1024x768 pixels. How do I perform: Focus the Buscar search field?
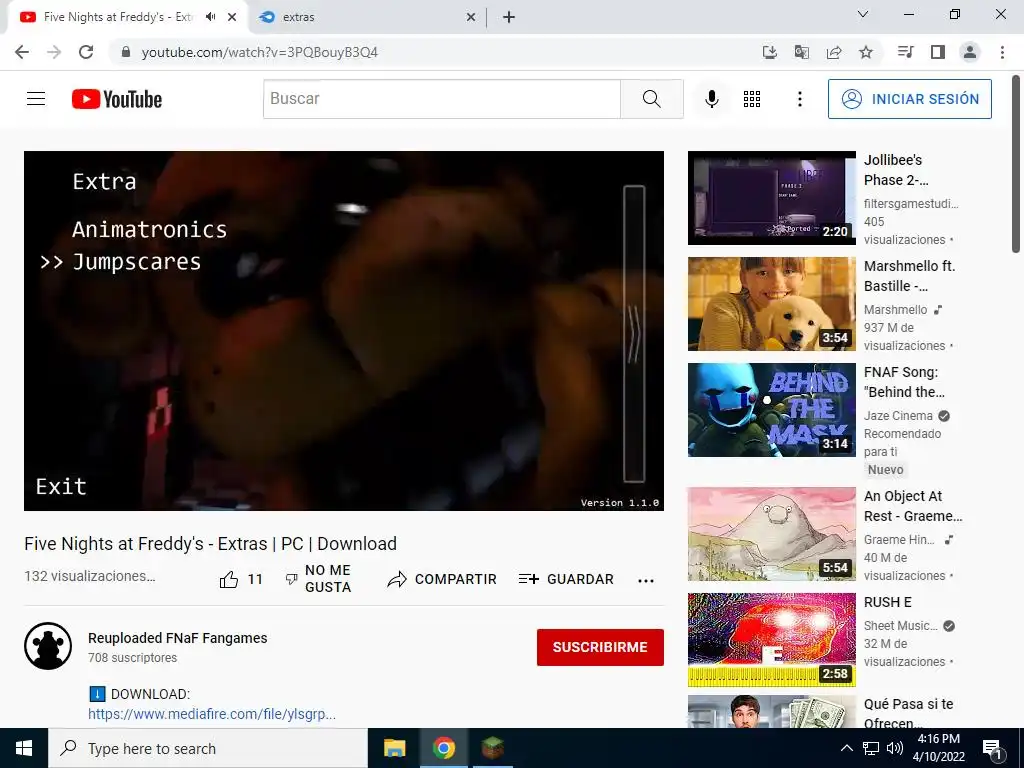pyautogui.click(x=441, y=99)
